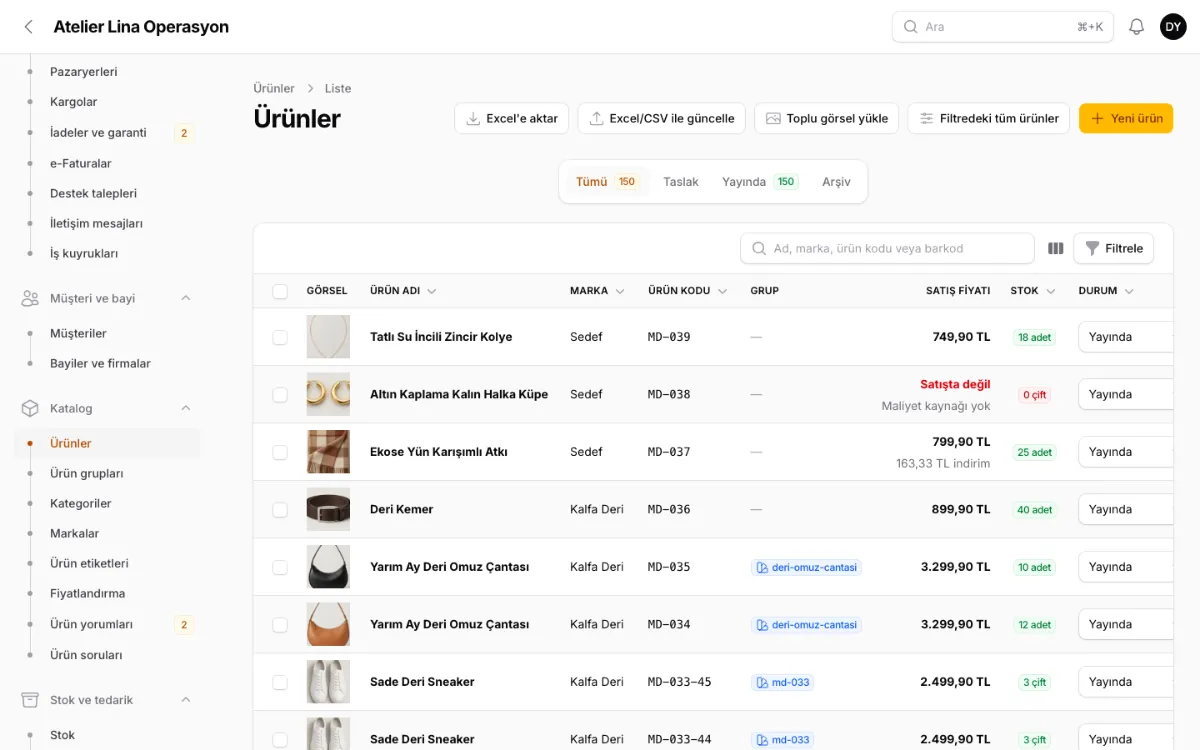The image size is (1200, 750).
Task: Click the back arrow beside Atelier Lina Operasyon
Action: 28,27
